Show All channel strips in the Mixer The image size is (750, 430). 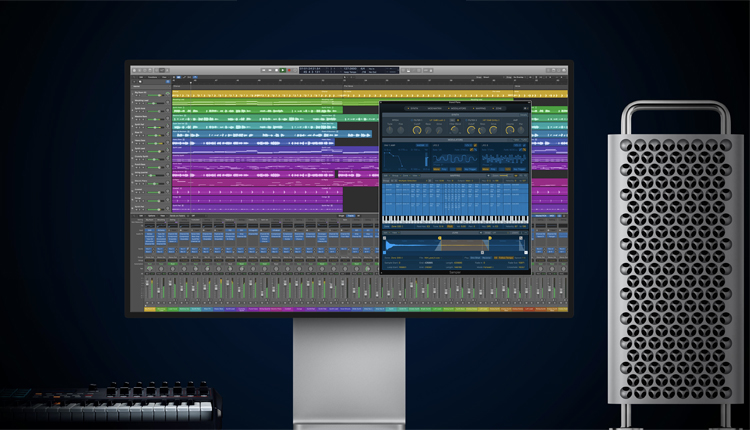pyautogui.click(x=358, y=216)
